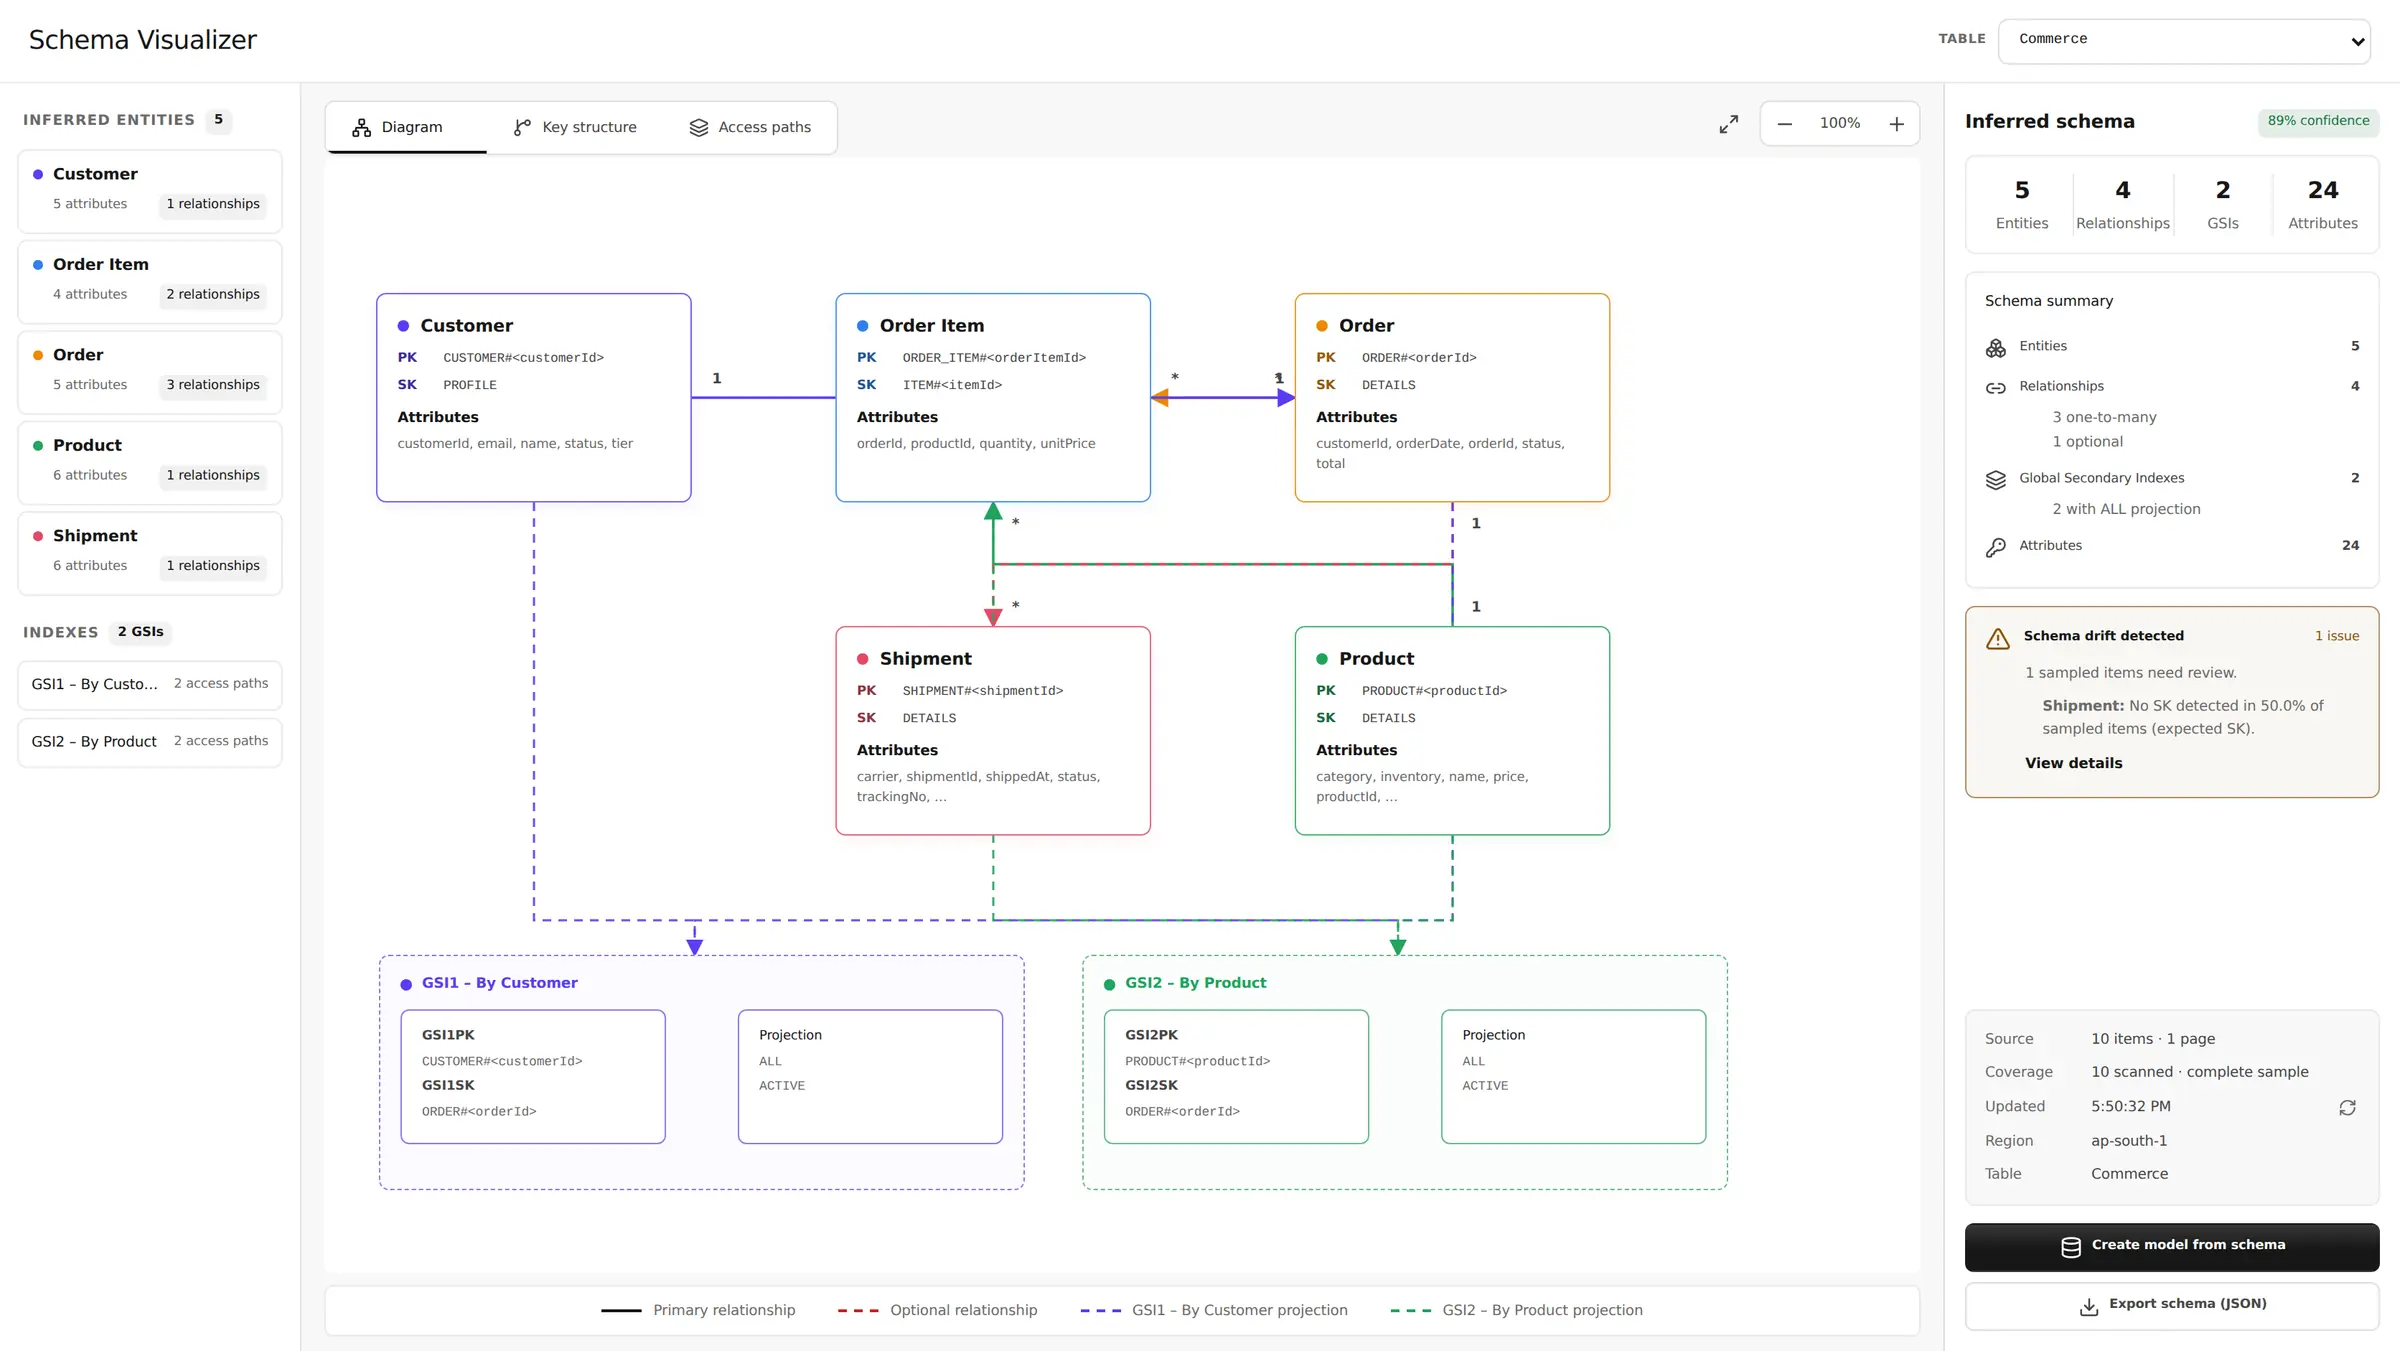
Task: Zoom in with the plus button
Action: [x=1897, y=124]
